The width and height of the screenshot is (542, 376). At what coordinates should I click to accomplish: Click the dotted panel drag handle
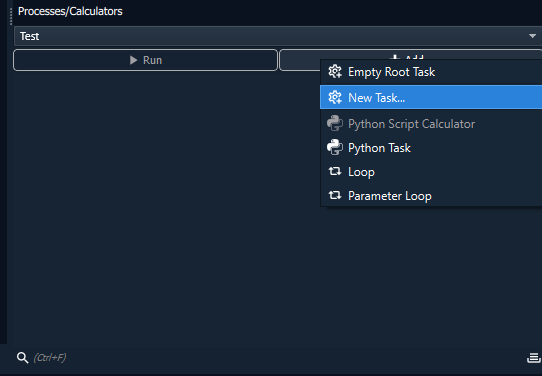[11, 16]
